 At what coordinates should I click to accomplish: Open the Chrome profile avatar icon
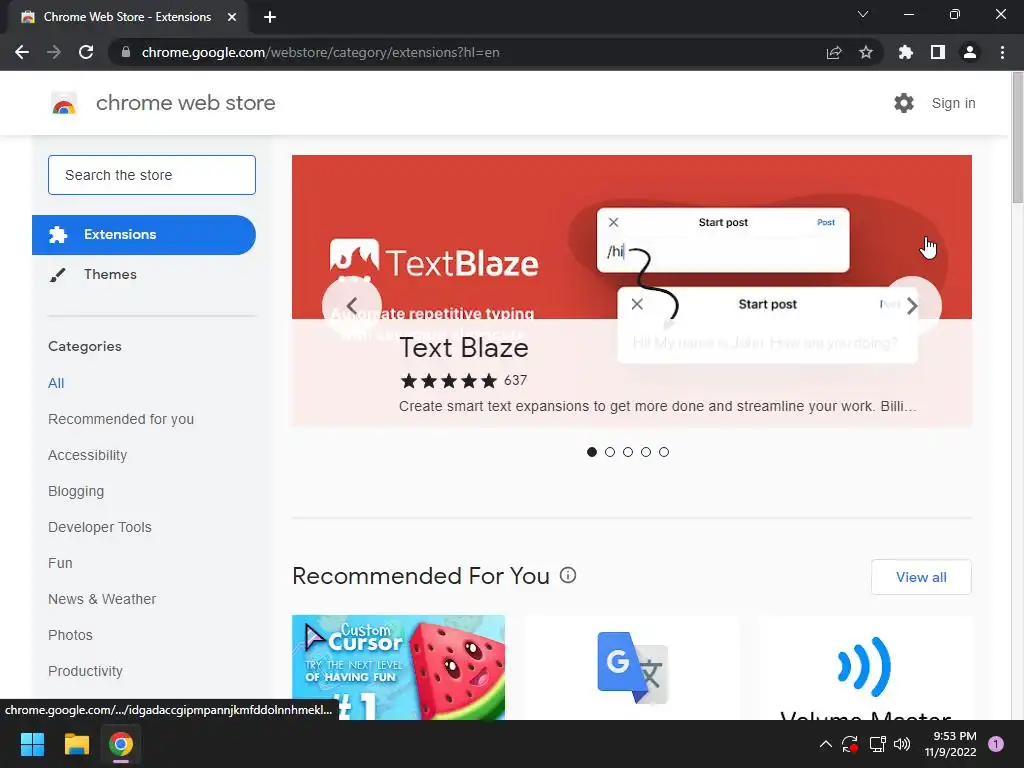970,52
